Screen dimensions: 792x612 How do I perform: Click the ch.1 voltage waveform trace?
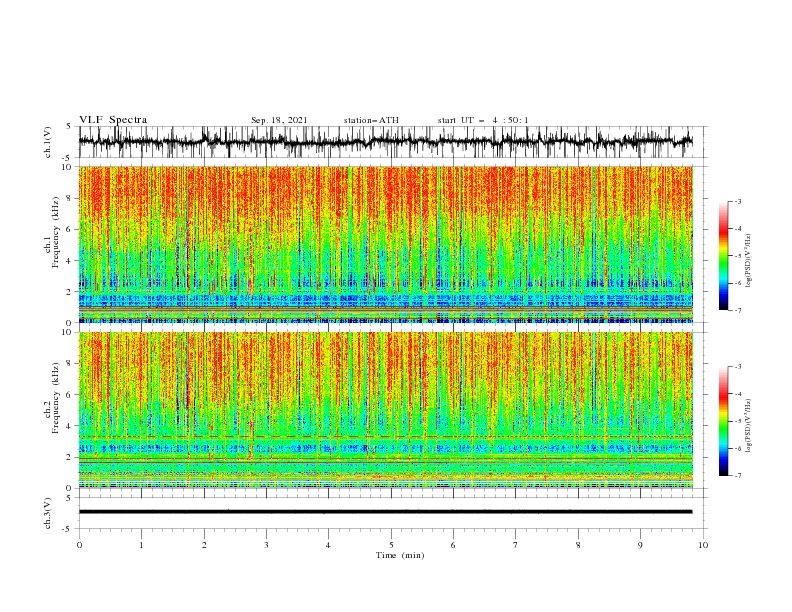tap(385, 142)
